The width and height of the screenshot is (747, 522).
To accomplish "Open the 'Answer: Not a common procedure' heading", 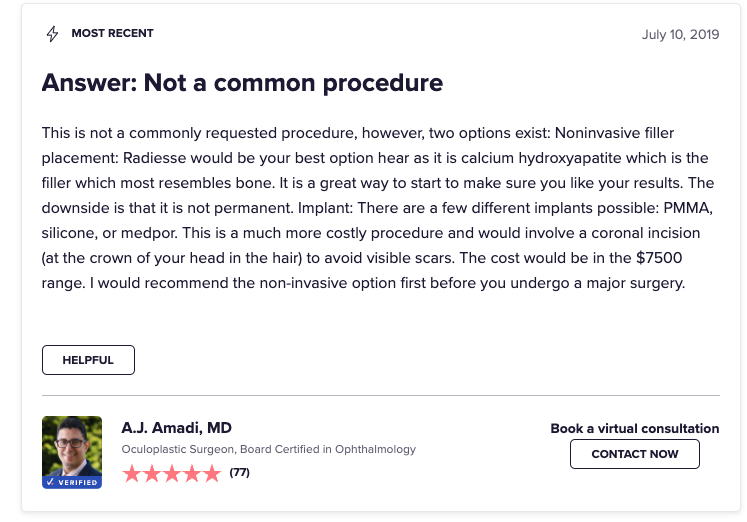I will coord(242,83).
